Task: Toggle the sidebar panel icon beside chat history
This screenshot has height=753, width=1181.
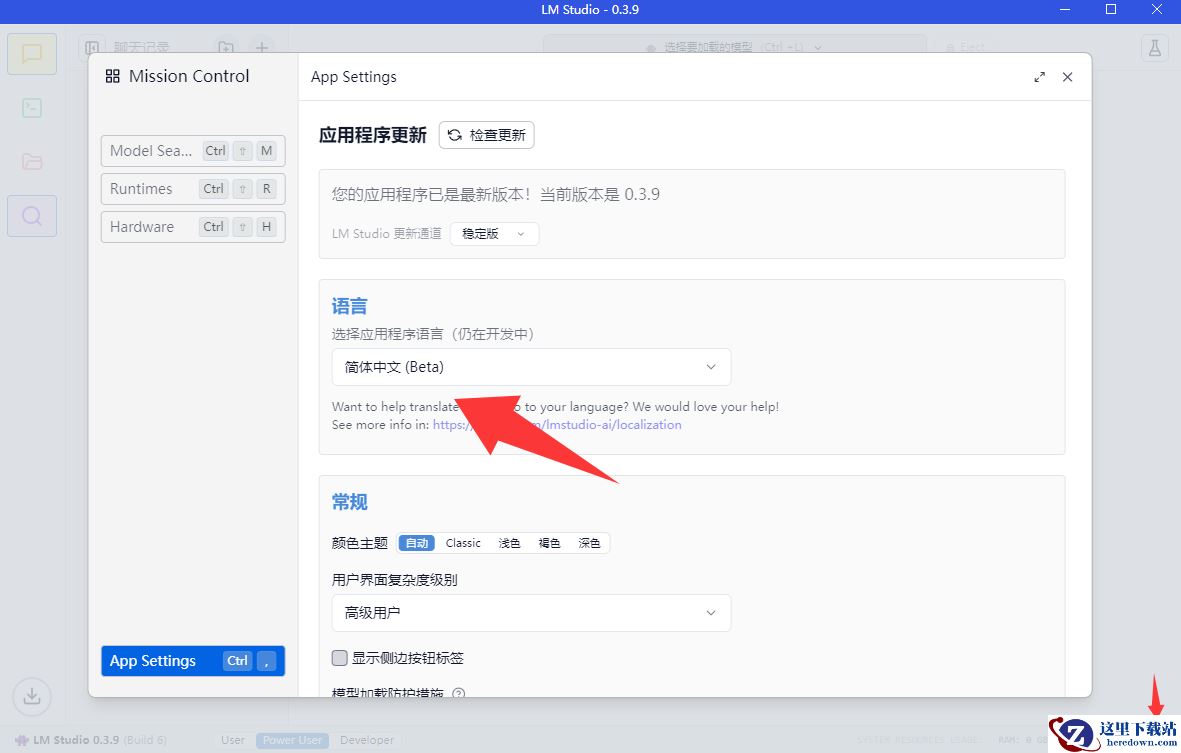Action: (x=92, y=47)
